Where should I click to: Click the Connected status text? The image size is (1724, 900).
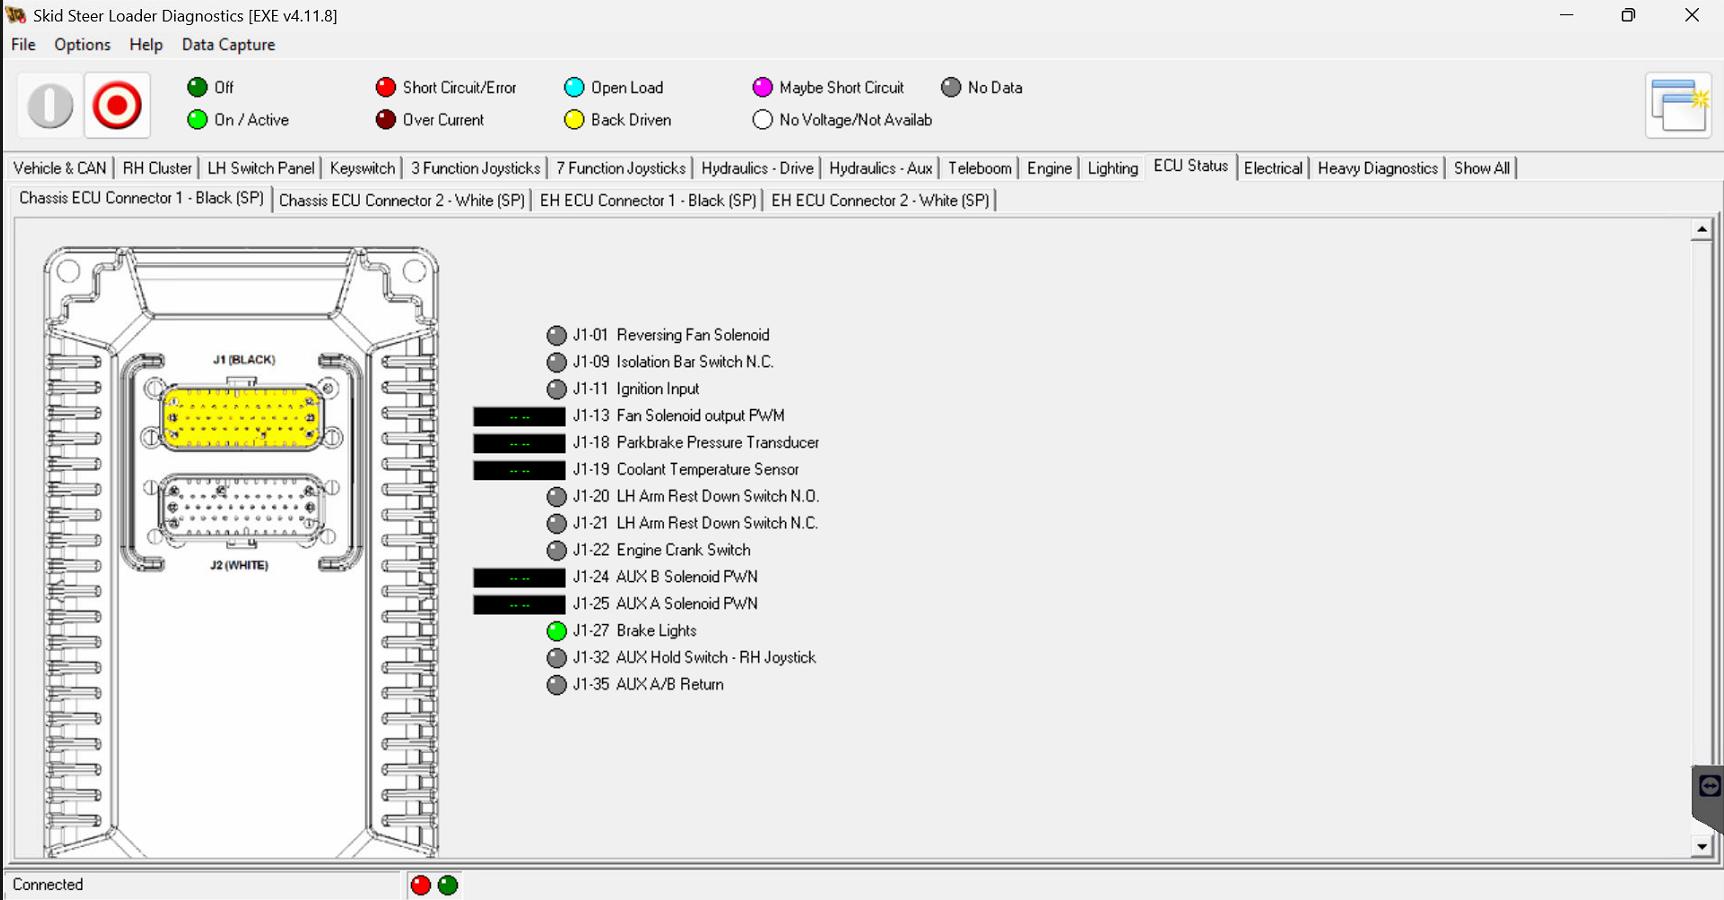point(48,885)
